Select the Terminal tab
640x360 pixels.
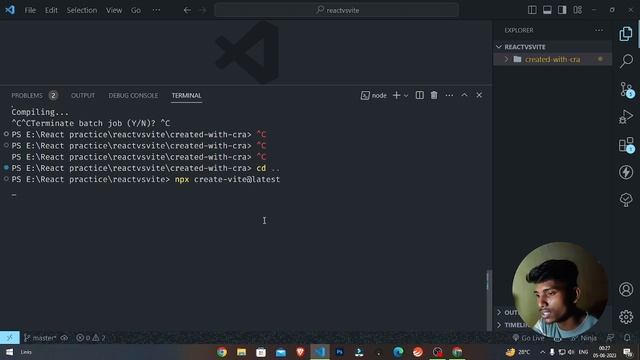[186, 96]
